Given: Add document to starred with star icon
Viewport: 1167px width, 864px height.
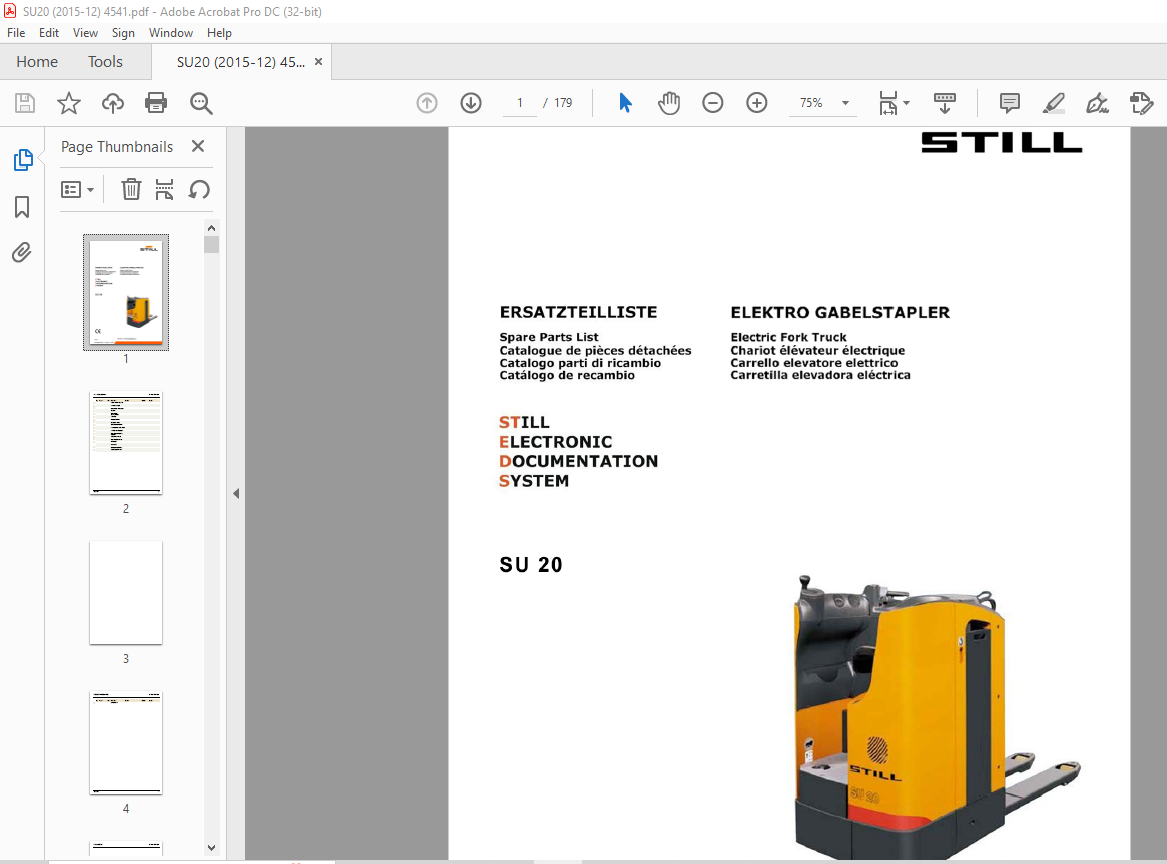Looking at the screenshot, I should [68, 103].
